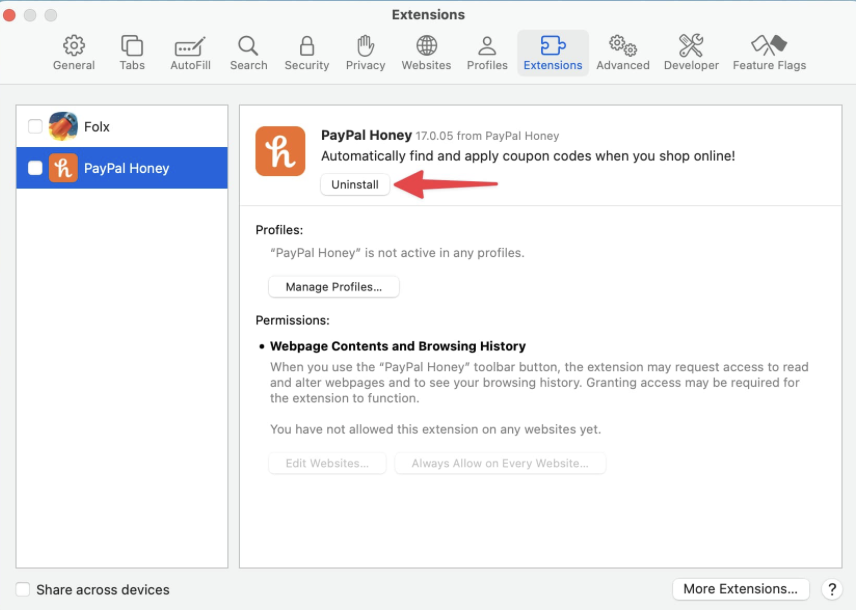Open help with the question mark button
The image size is (856, 610).
click(x=831, y=589)
